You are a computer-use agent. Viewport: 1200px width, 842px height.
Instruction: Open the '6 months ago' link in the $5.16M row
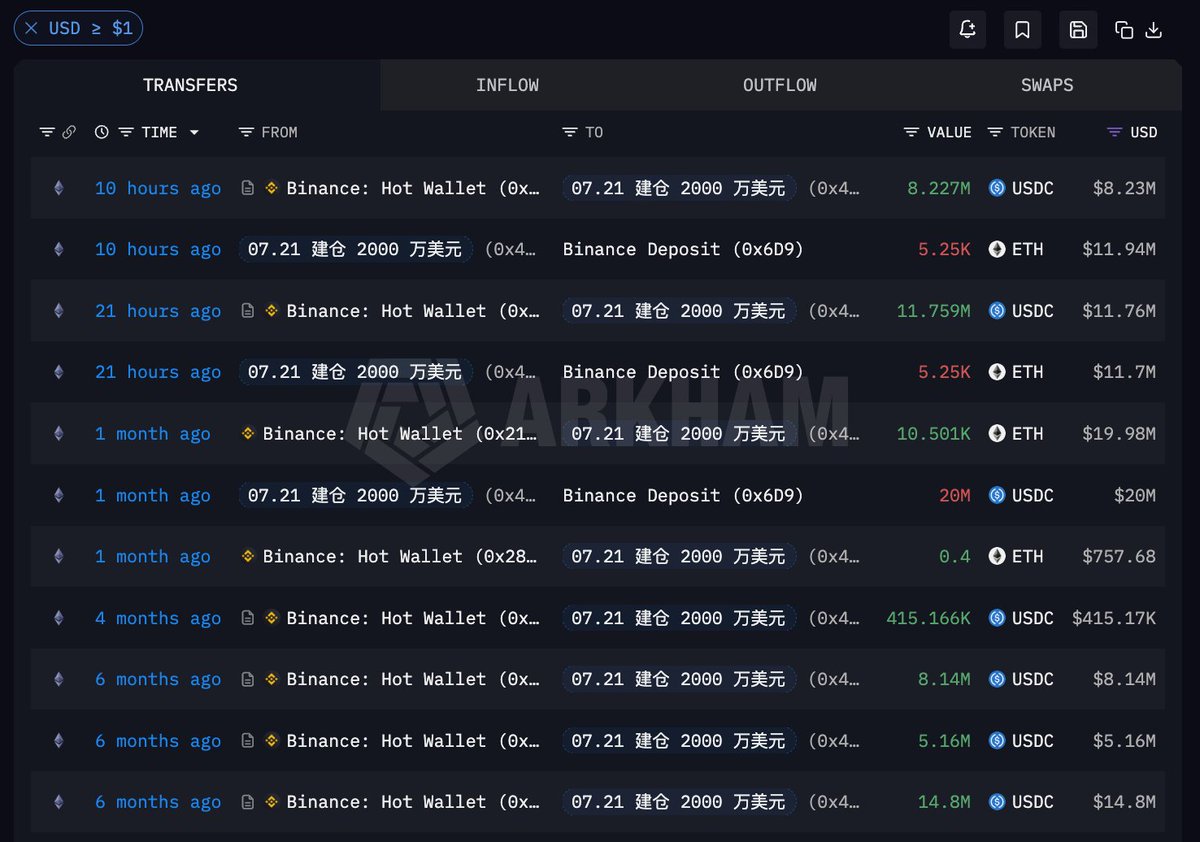(x=158, y=741)
